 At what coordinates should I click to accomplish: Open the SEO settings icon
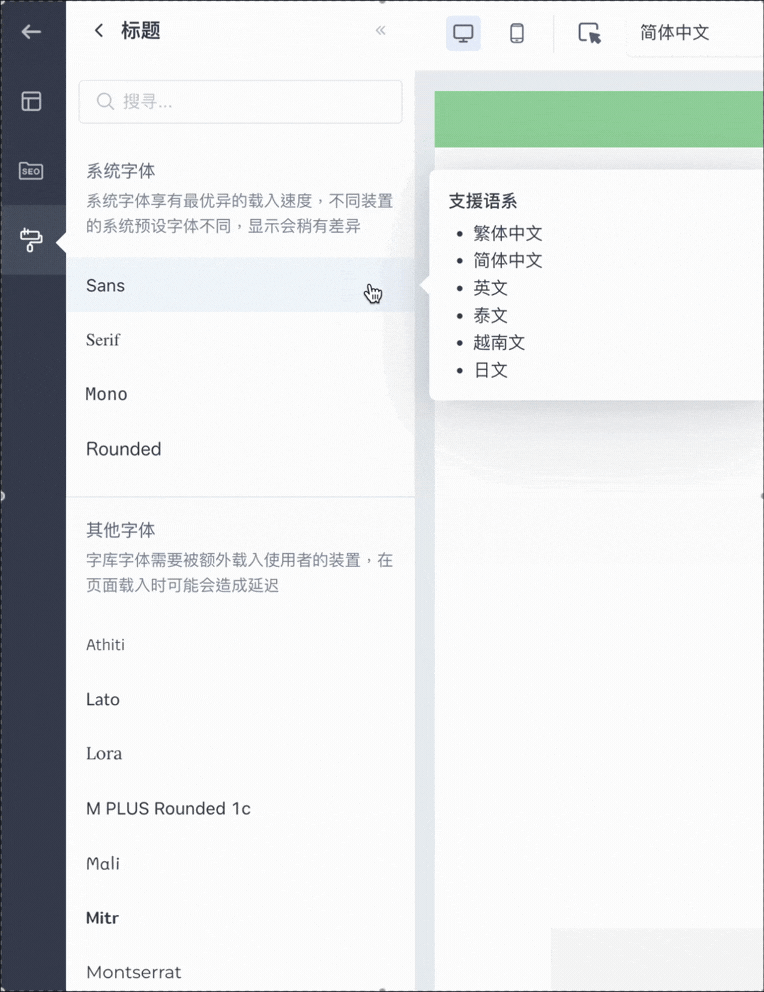point(31,171)
